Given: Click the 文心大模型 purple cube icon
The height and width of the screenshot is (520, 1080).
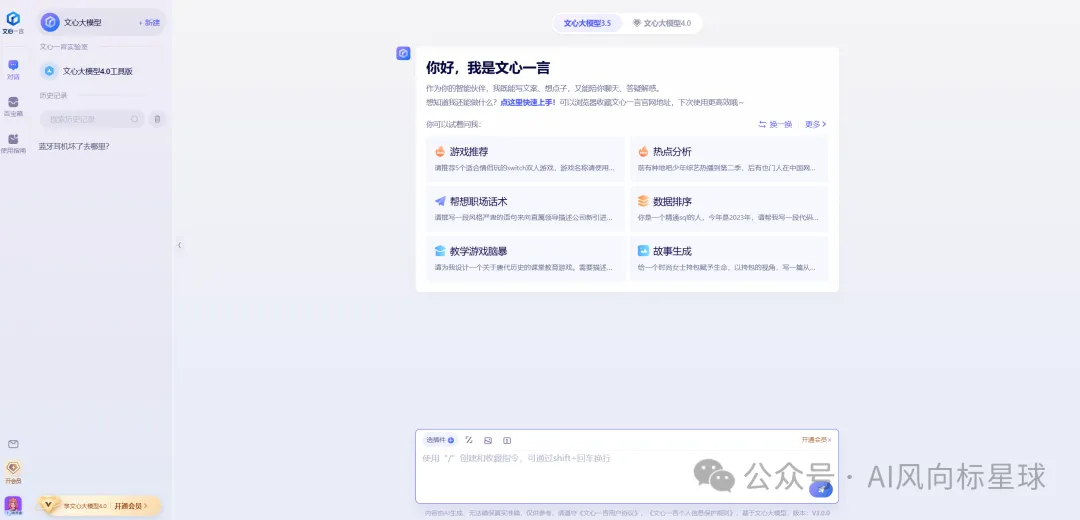Looking at the screenshot, I should (x=50, y=22).
